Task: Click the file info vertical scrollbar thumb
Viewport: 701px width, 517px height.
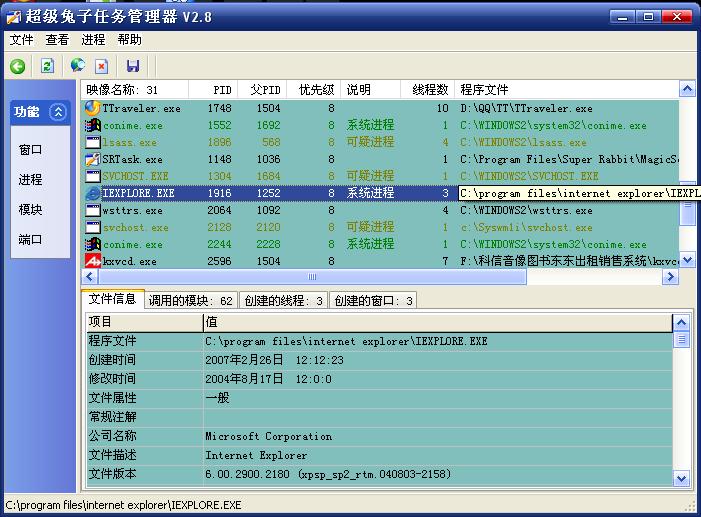Action: tap(681, 339)
